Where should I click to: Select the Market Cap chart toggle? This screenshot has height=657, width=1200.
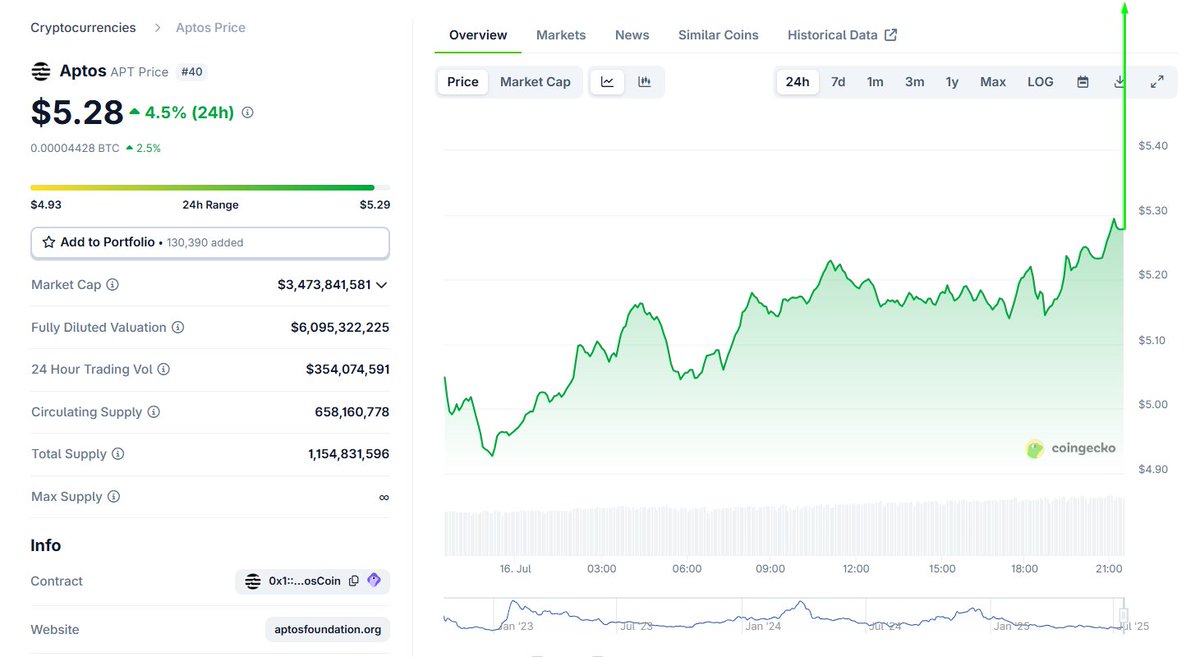coord(535,82)
